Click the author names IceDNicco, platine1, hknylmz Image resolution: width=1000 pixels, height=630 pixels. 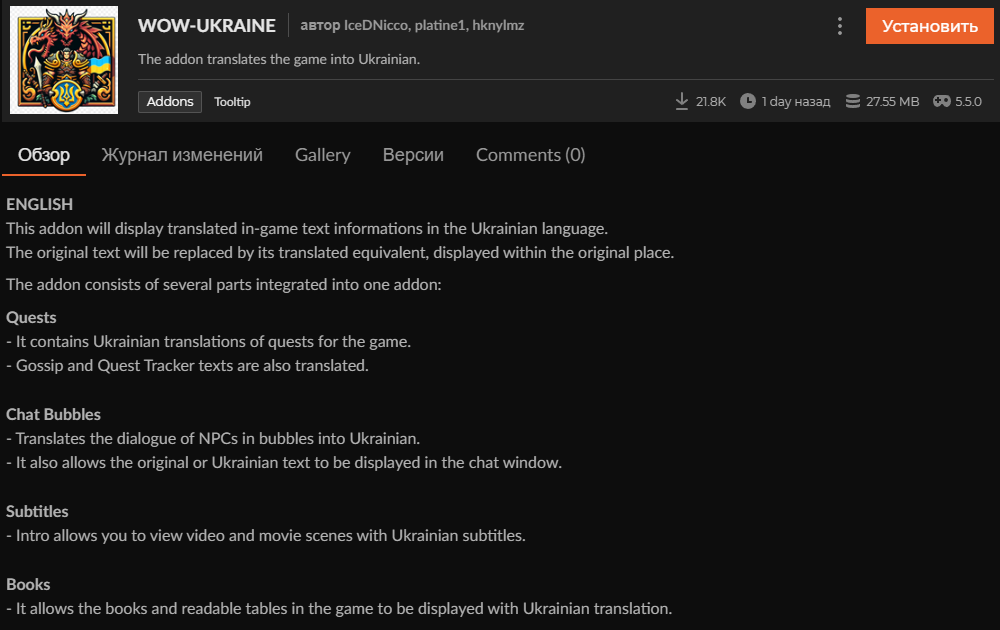click(x=434, y=26)
